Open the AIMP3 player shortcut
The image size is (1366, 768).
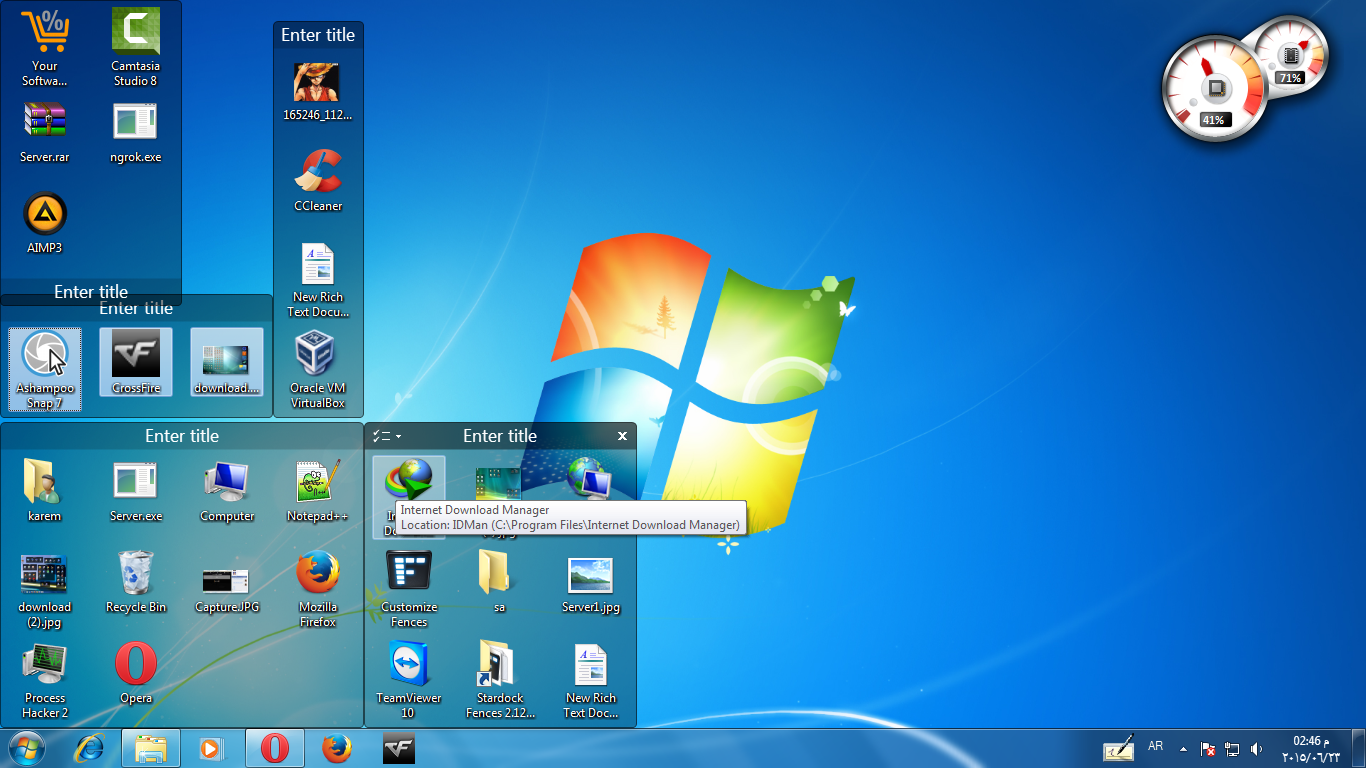pyautogui.click(x=45, y=223)
